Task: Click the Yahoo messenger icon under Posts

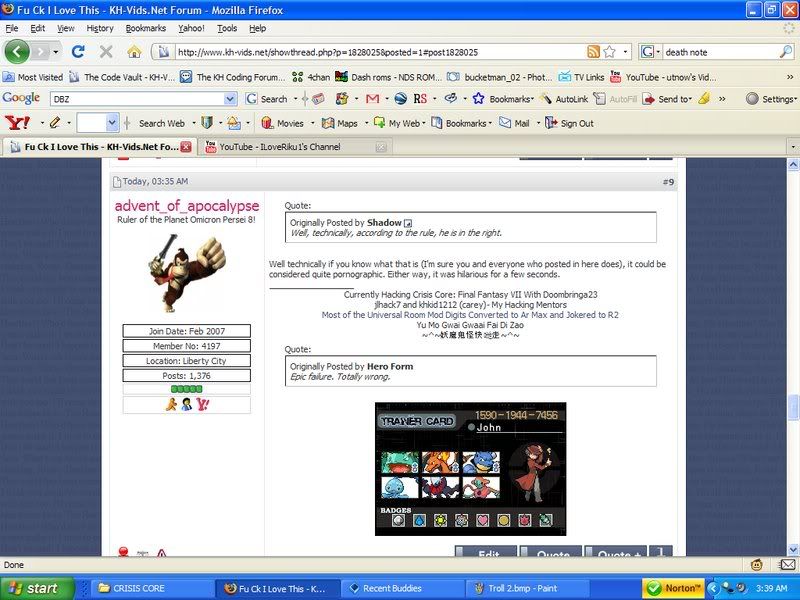Action: (203, 405)
